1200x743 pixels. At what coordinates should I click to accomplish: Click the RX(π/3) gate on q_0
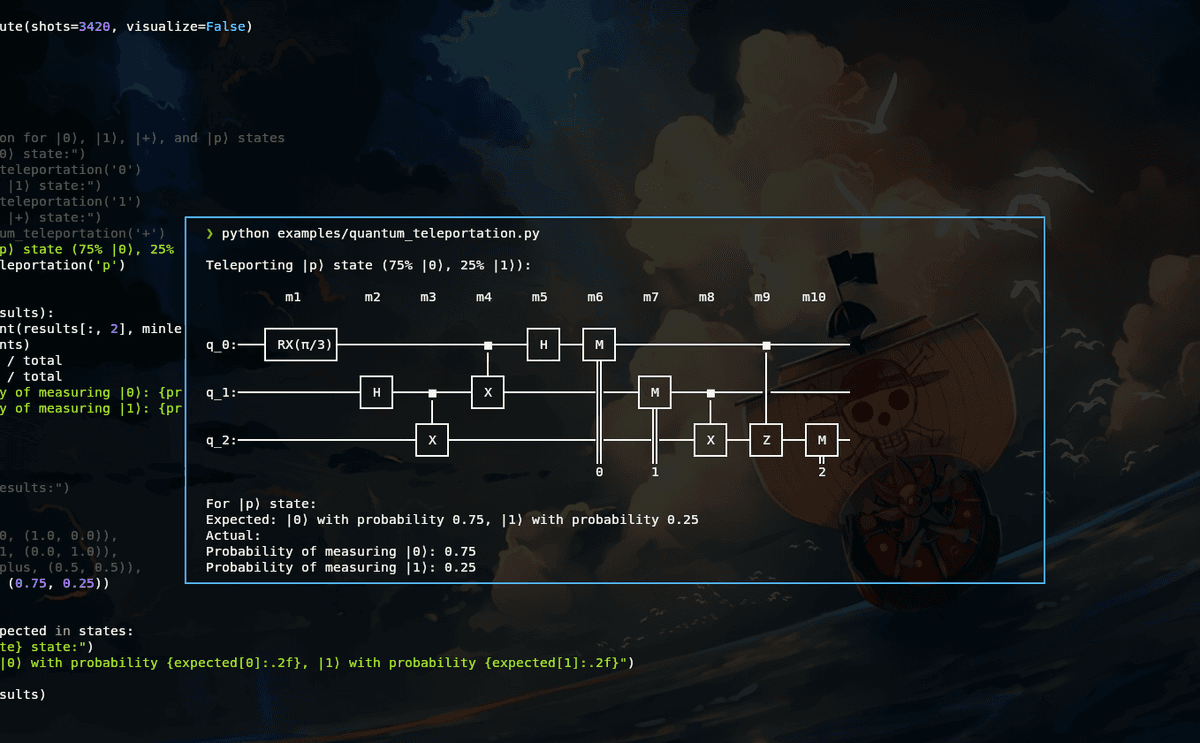point(300,345)
